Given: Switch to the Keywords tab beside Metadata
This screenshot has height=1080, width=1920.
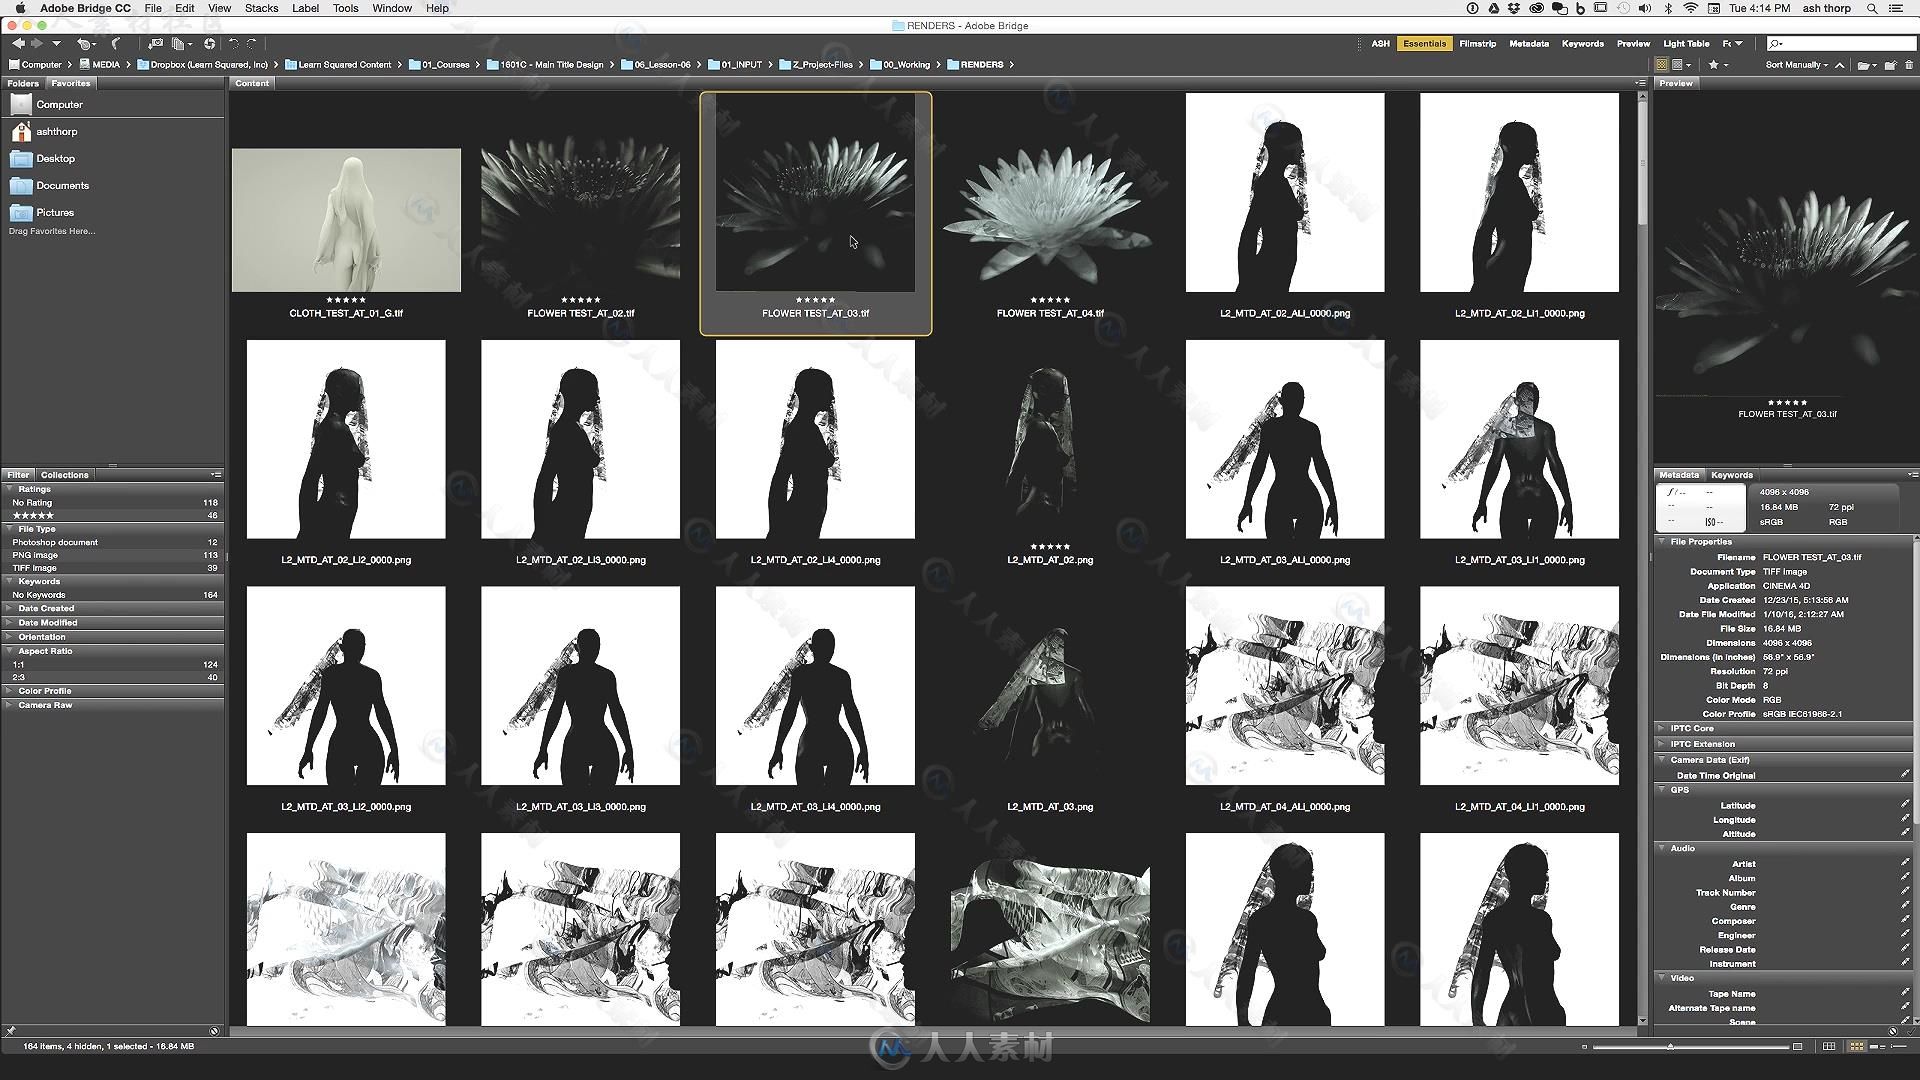Looking at the screenshot, I should 1732,475.
